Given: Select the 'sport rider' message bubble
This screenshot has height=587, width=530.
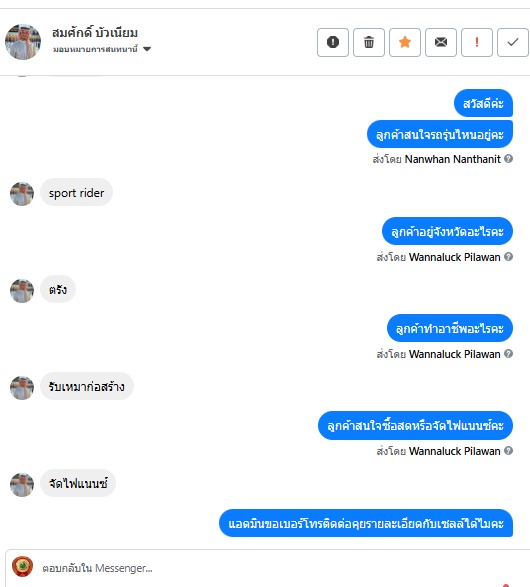Looking at the screenshot, I should click(76, 192).
